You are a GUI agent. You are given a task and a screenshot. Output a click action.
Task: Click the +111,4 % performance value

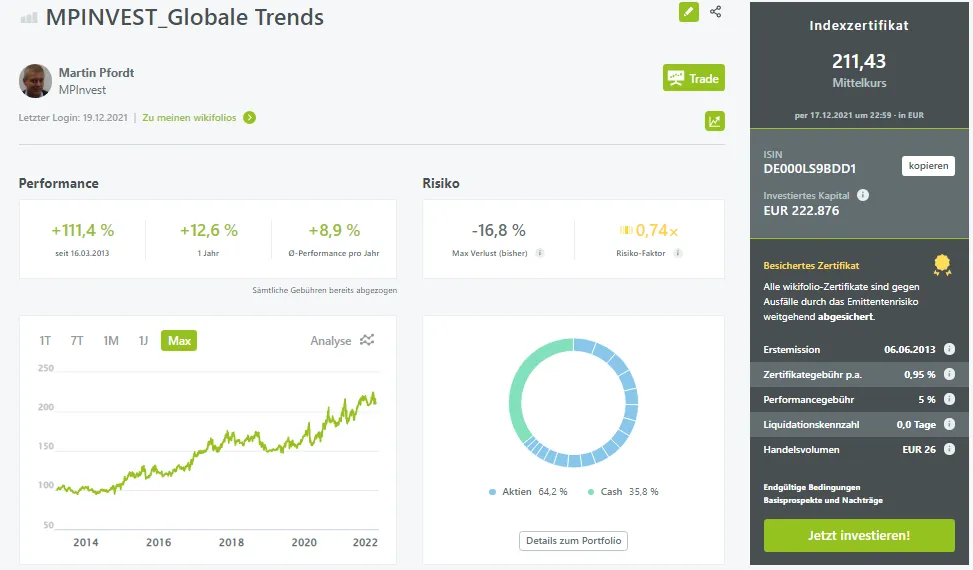pos(83,230)
